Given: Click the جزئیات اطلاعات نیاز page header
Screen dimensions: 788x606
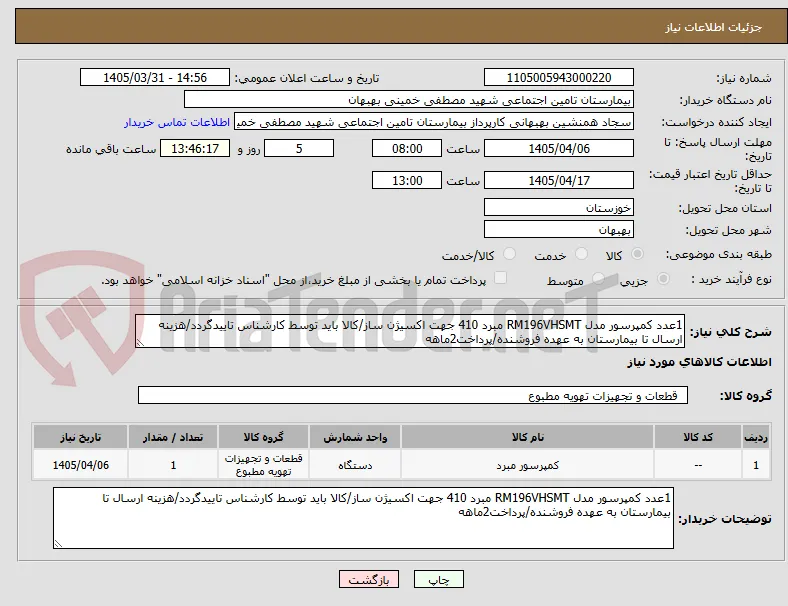Looking at the screenshot, I should [713, 27].
